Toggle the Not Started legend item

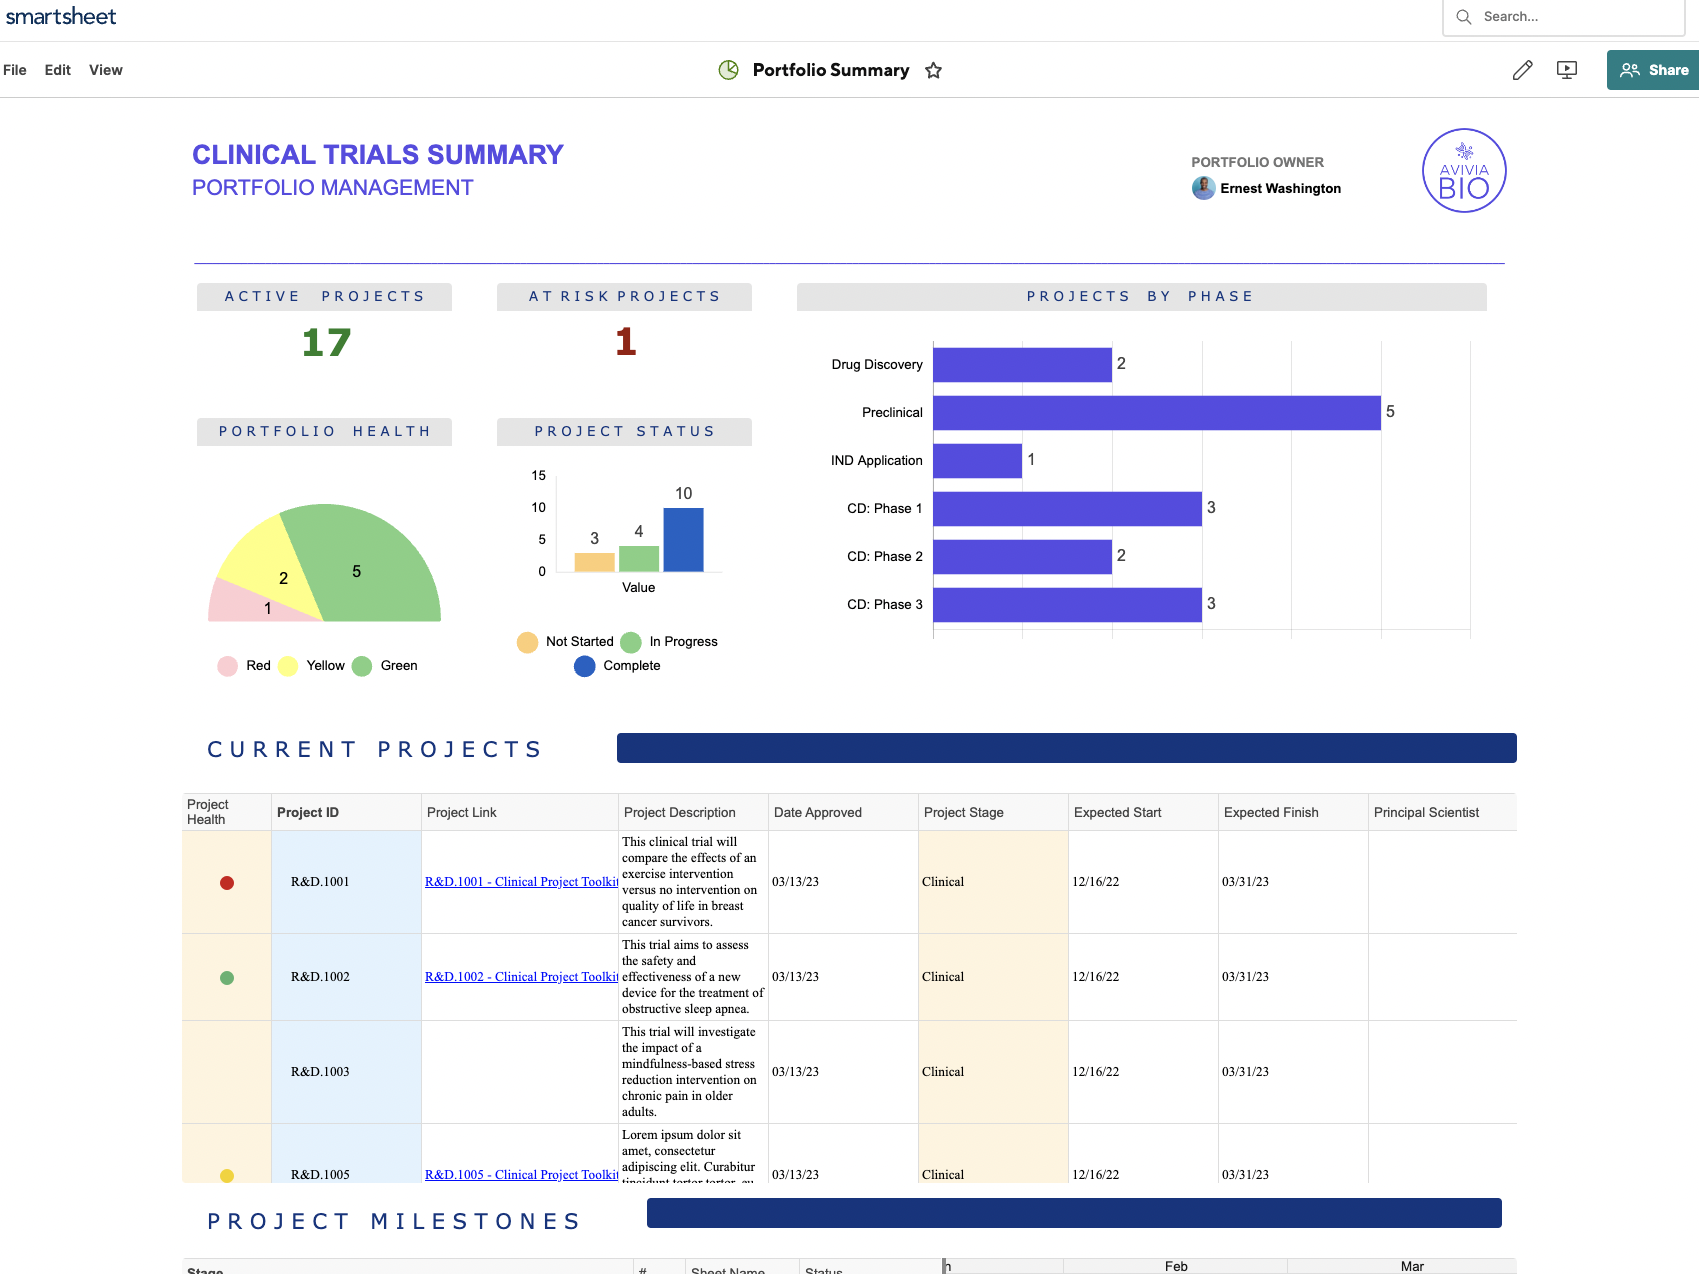click(566, 642)
